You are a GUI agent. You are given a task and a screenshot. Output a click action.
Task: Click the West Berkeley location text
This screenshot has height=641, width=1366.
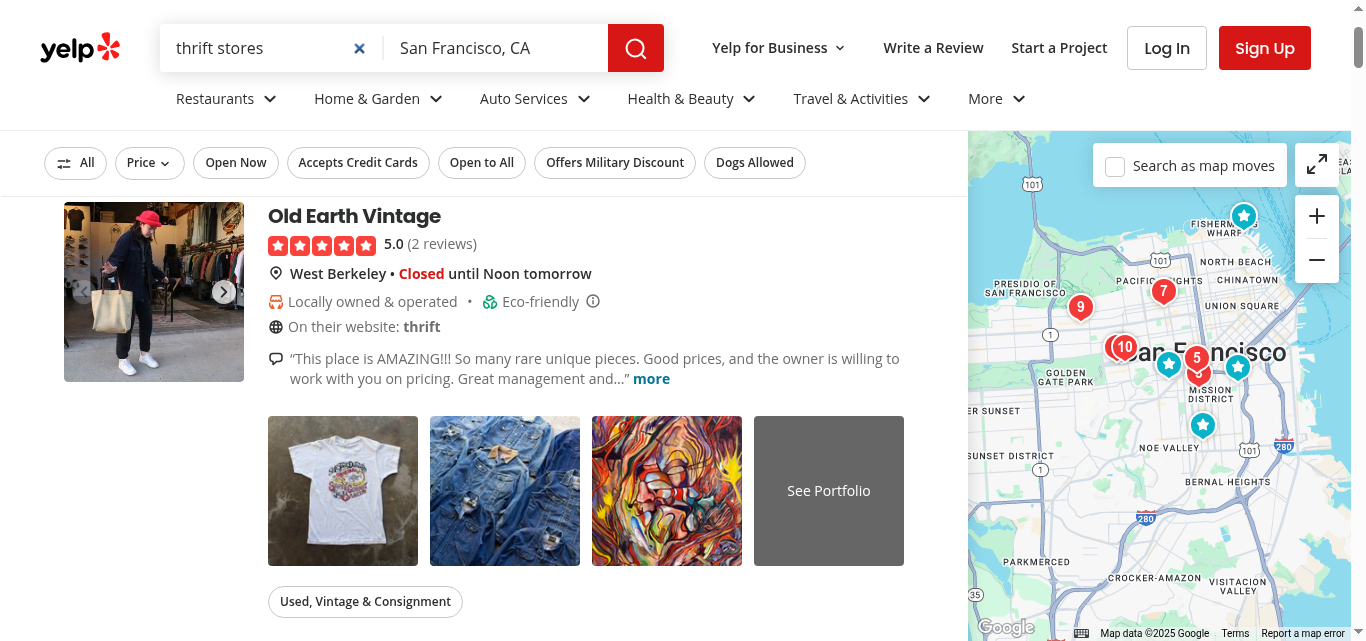338,274
